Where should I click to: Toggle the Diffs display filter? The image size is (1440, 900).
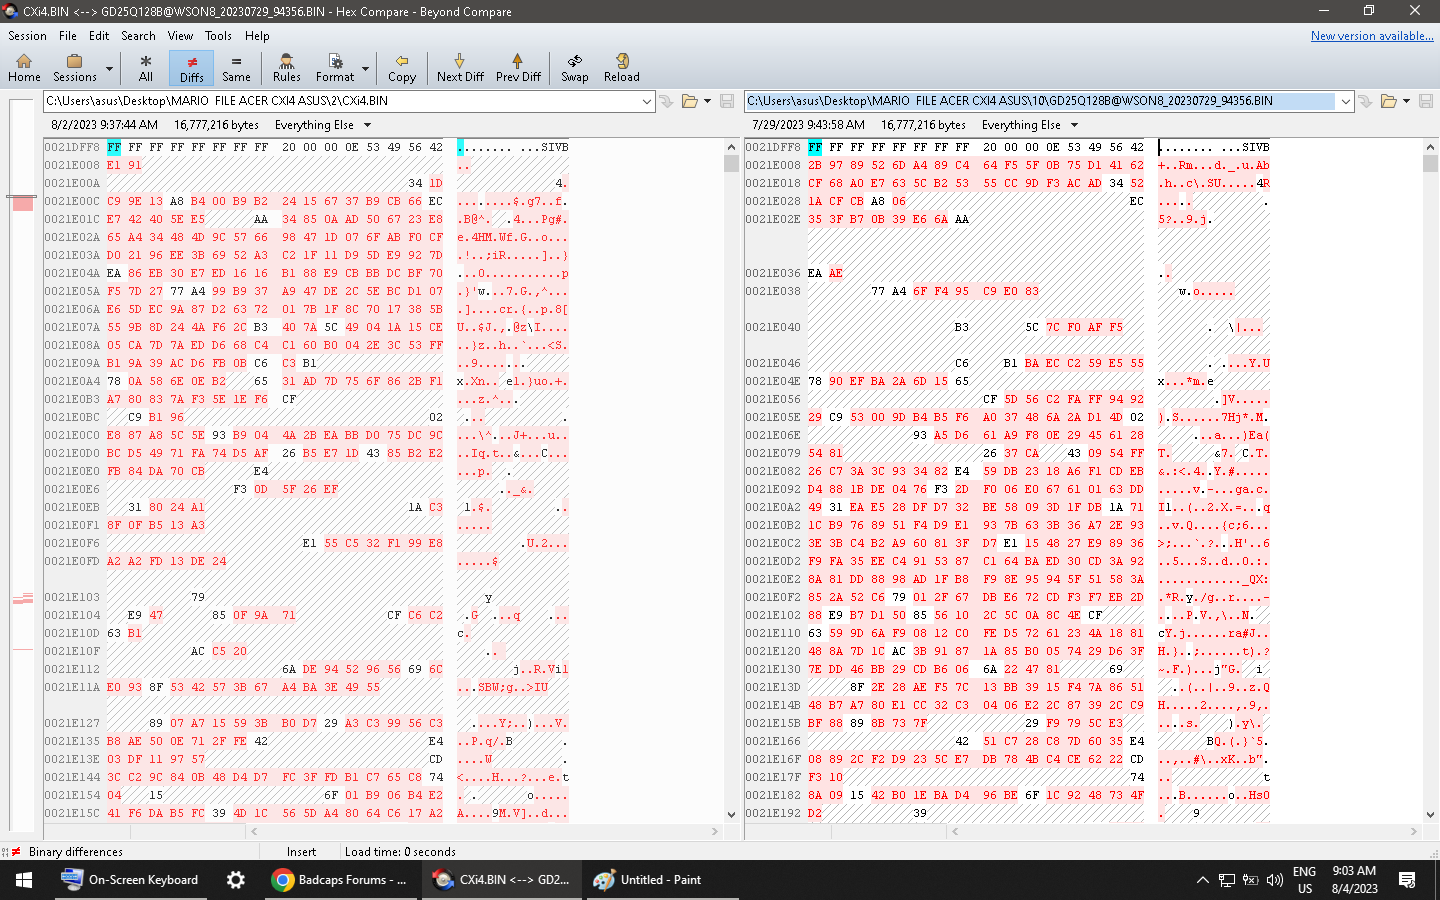pos(192,67)
